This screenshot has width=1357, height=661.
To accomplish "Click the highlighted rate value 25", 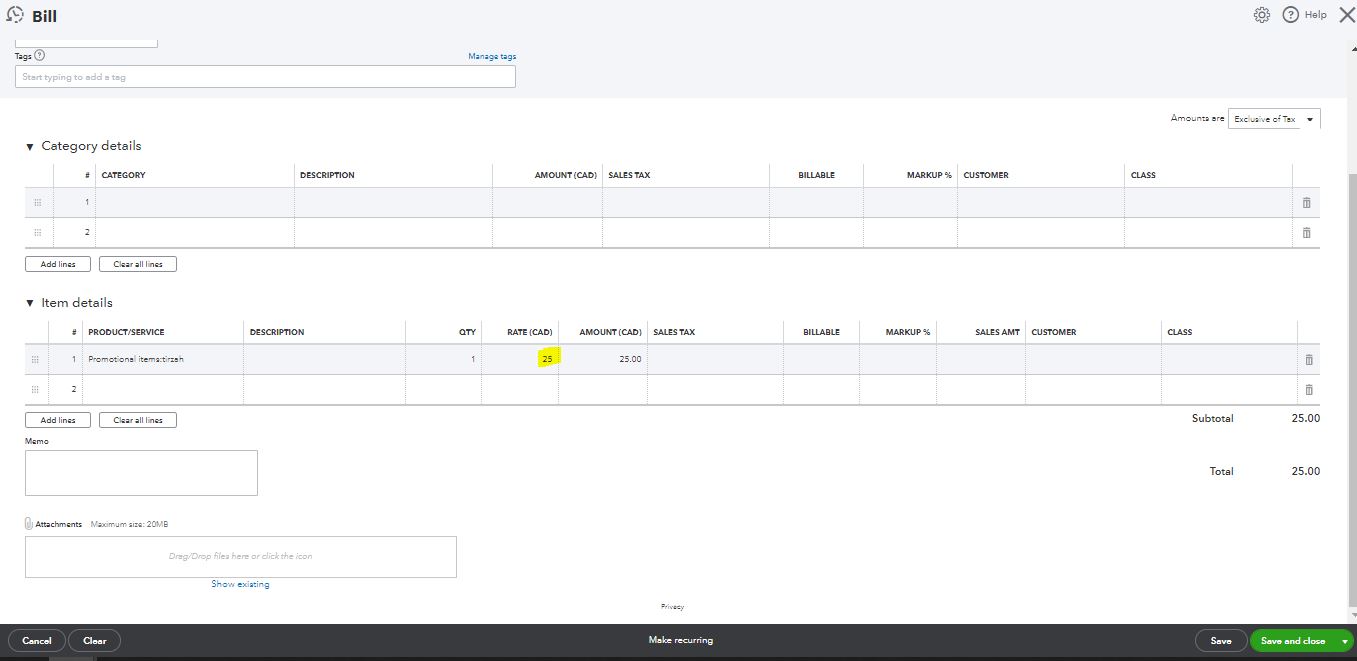I will 547,359.
